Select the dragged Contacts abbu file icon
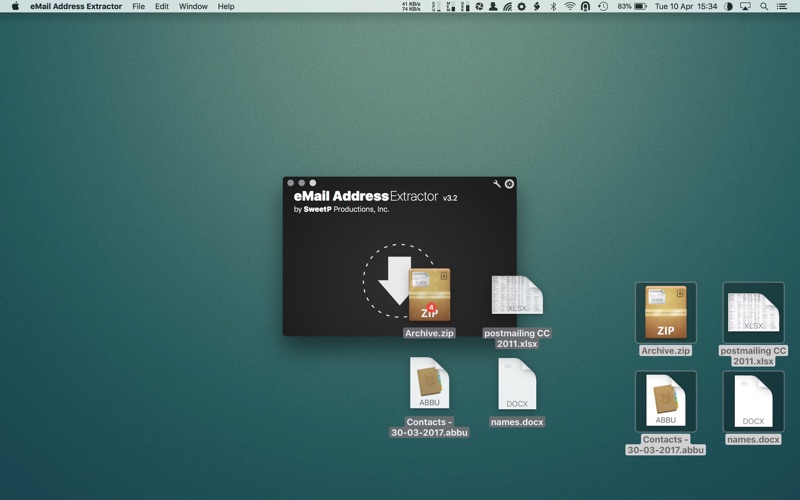The height and width of the screenshot is (500, 800). click(x=429, y=383)
